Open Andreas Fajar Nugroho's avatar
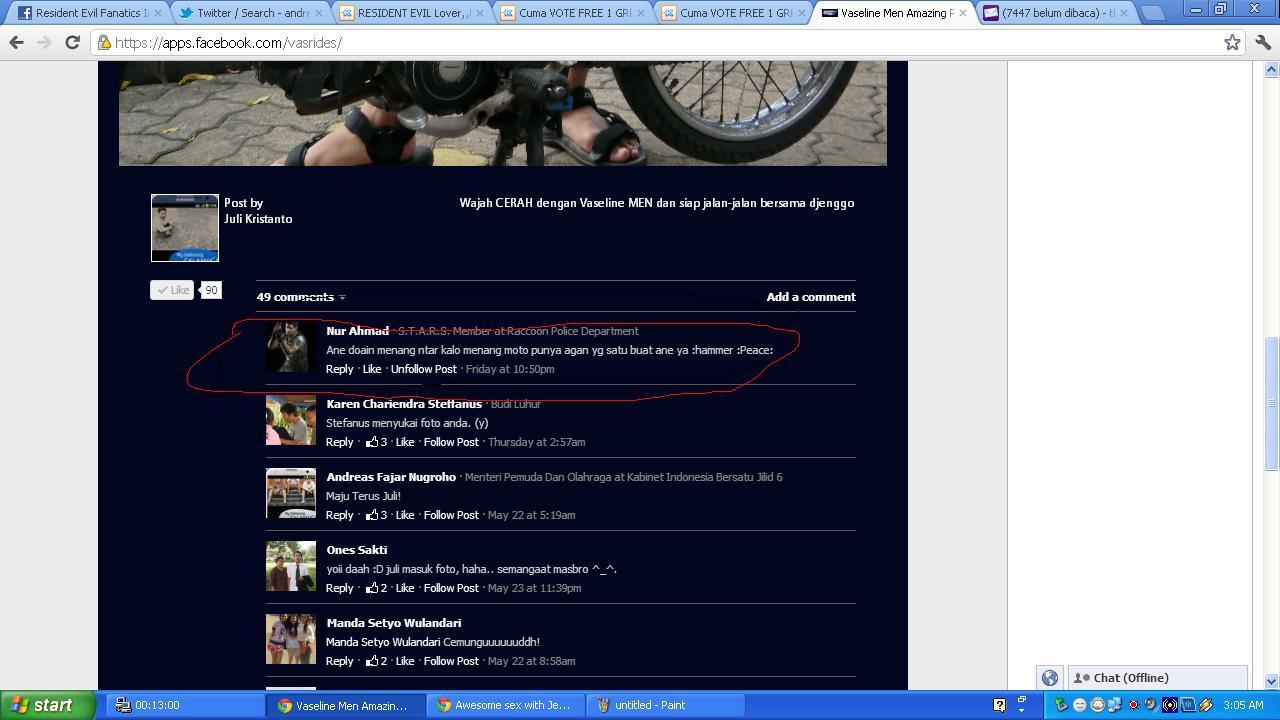The image size is (1280, 720). [x=291, y=493]
